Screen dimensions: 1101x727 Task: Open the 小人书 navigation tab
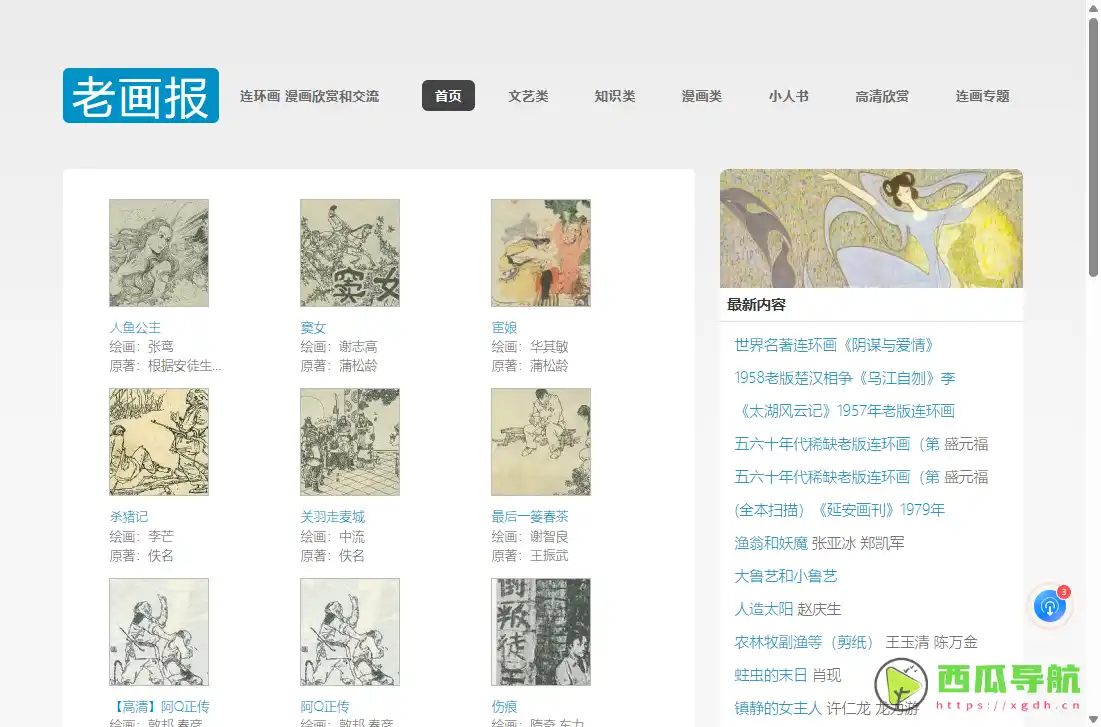[x=789, y=96]
